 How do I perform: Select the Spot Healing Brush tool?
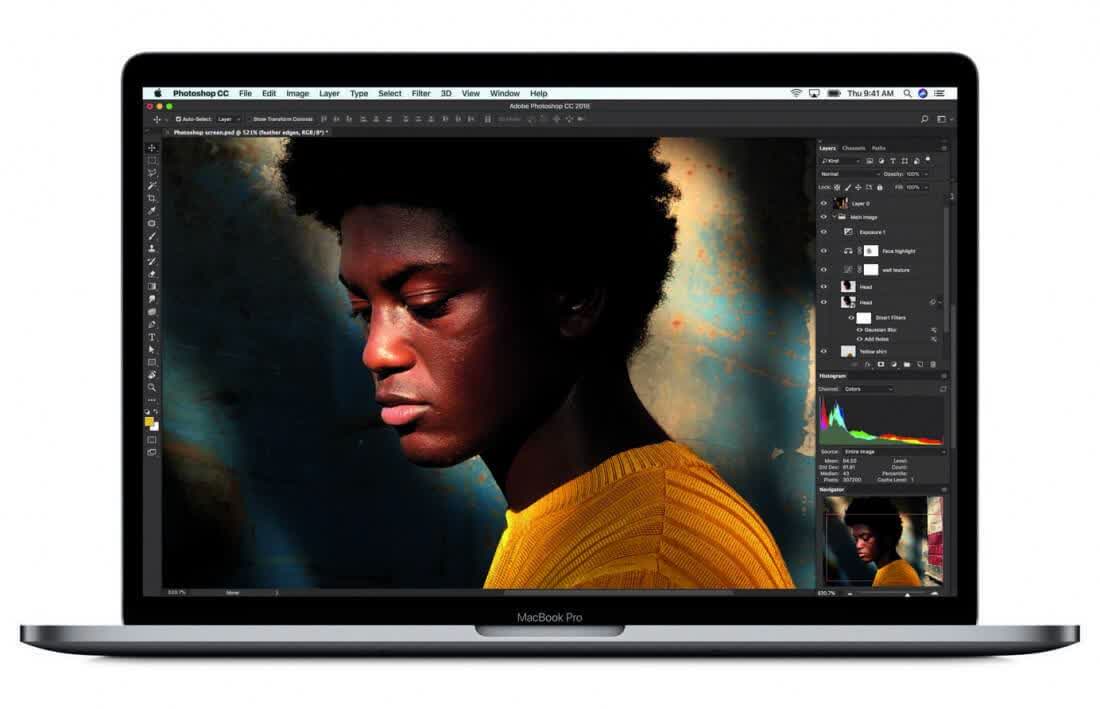pyautogui.click(x=152, y=224)
